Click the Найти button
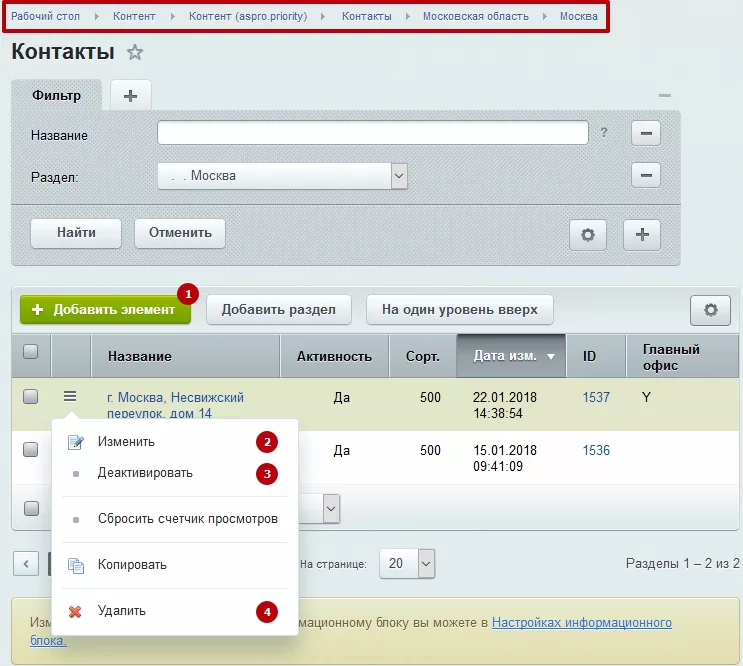This screenshot has width=743, height=666. pyautogui.click(x=76, y=233)
